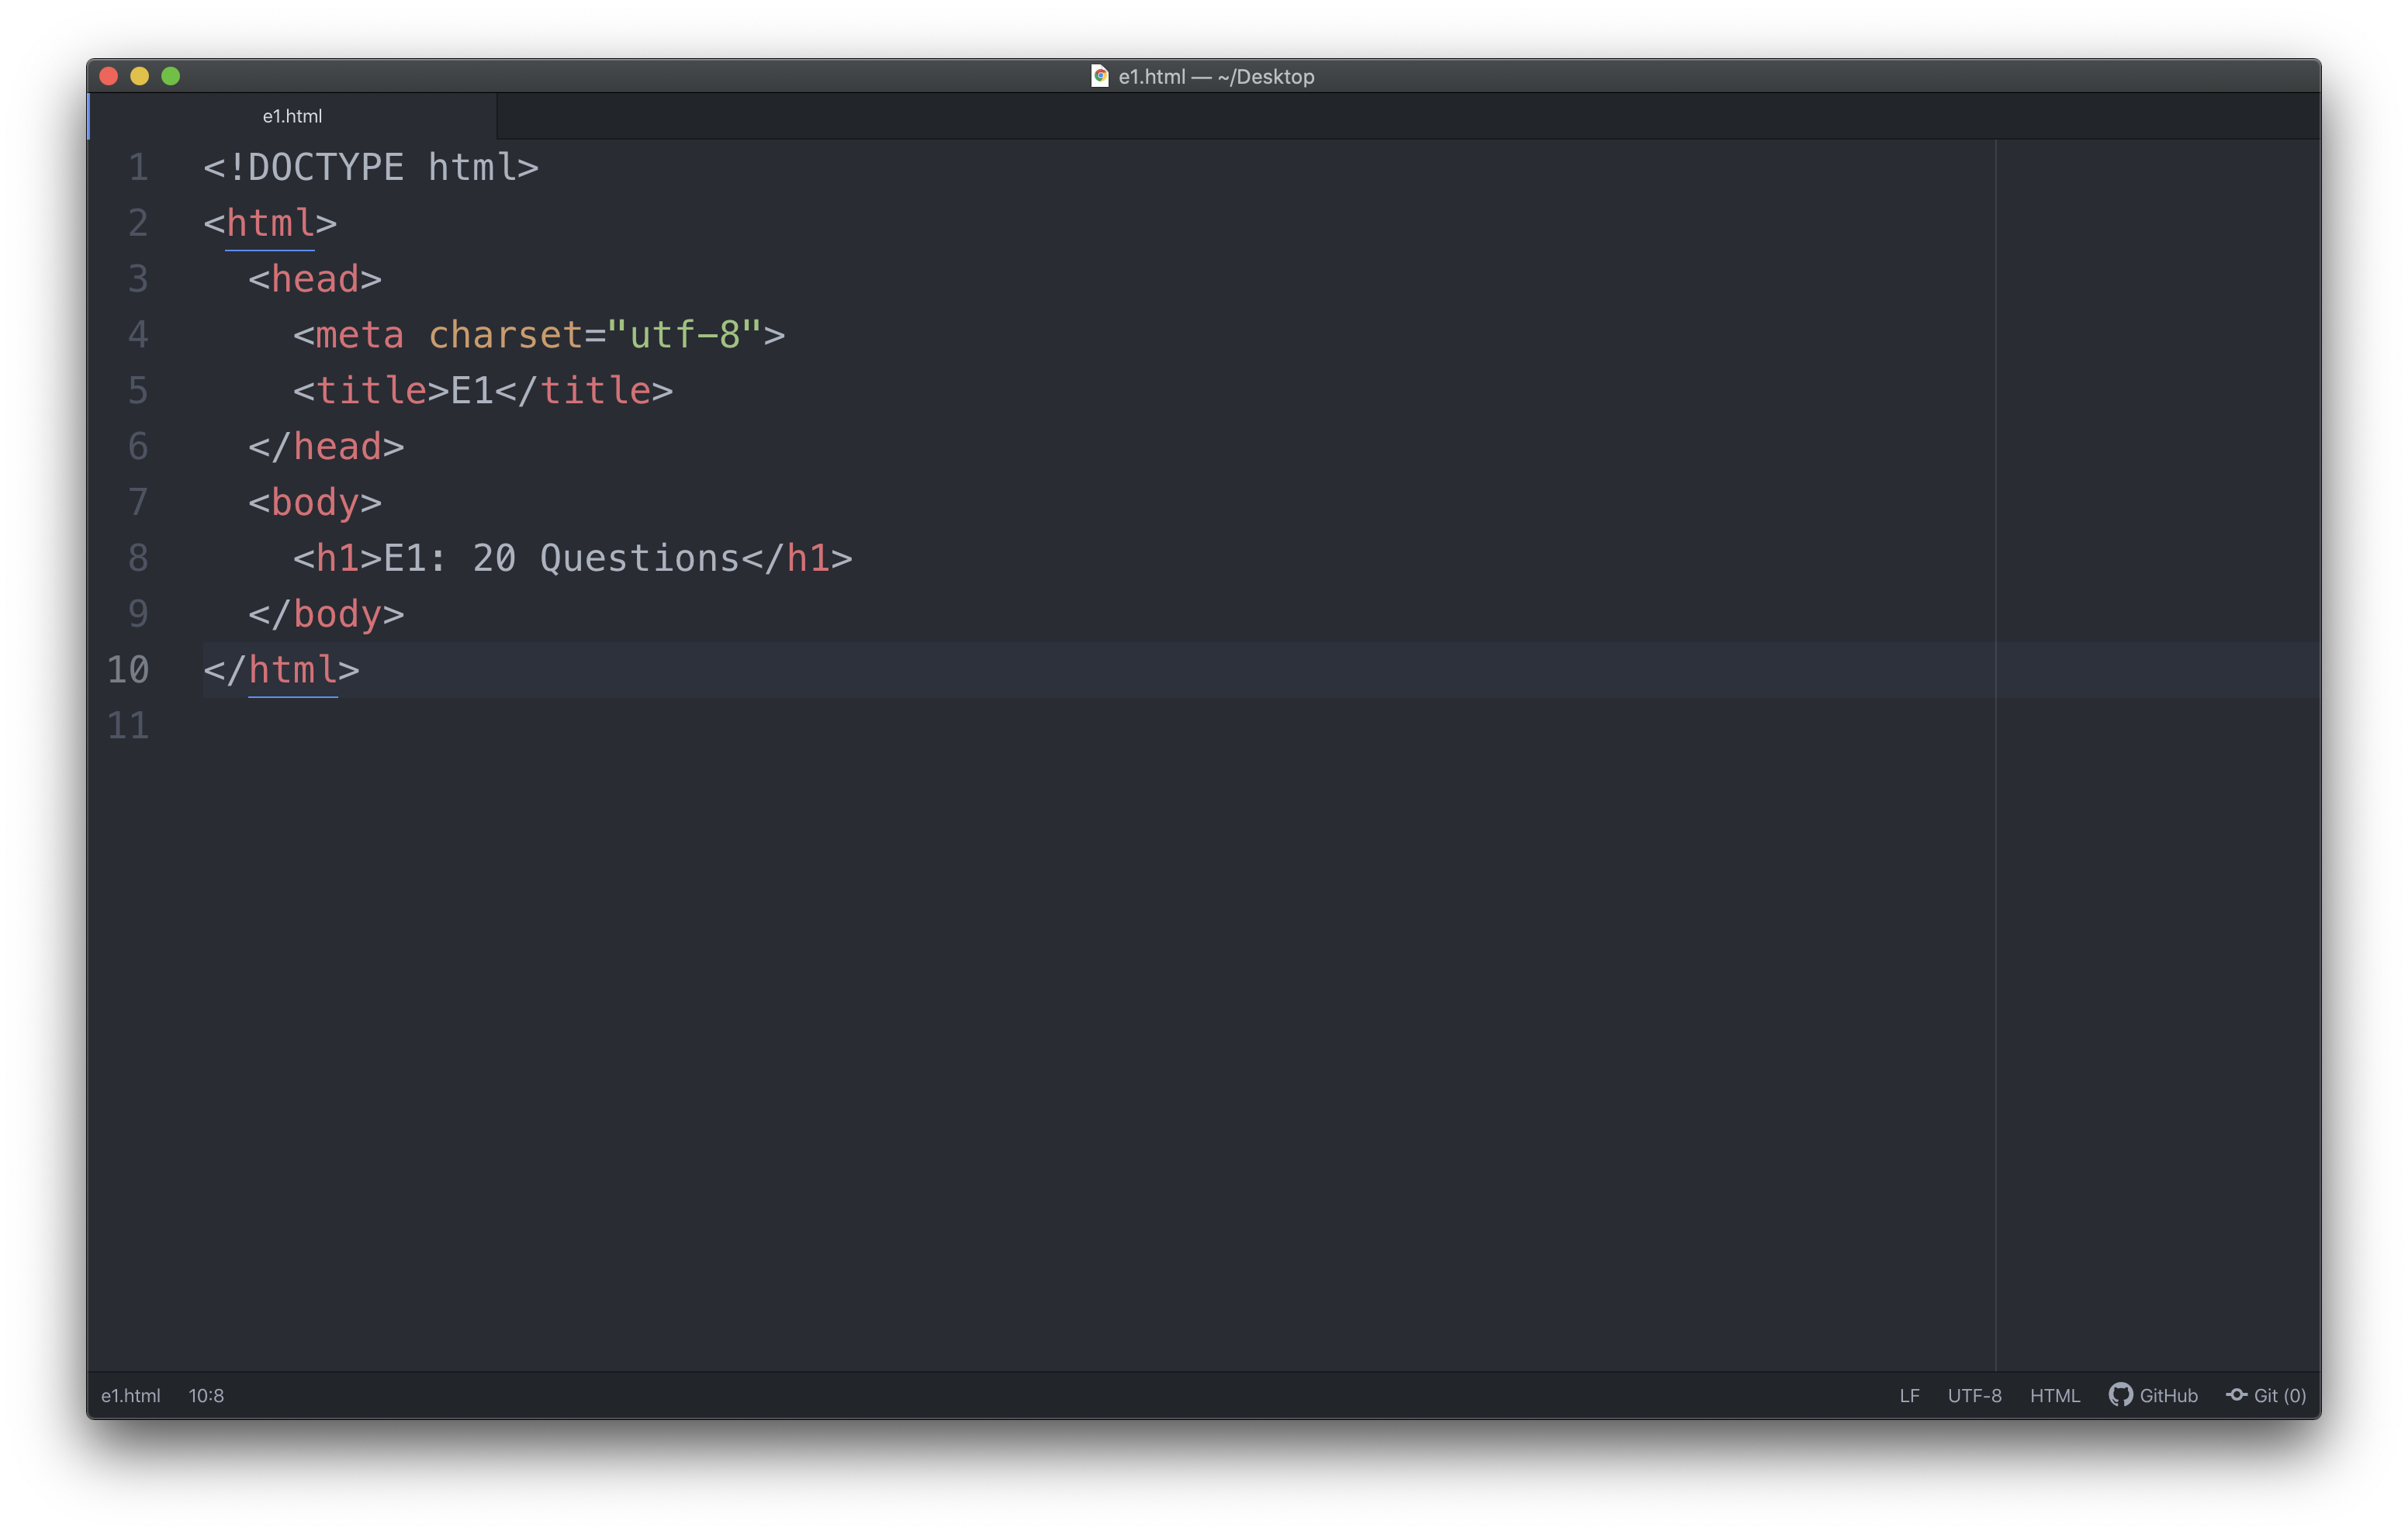The height and width of the screenshot is (1534, 2408).
Task: Click the closing body tag
Action: [326, 614]
